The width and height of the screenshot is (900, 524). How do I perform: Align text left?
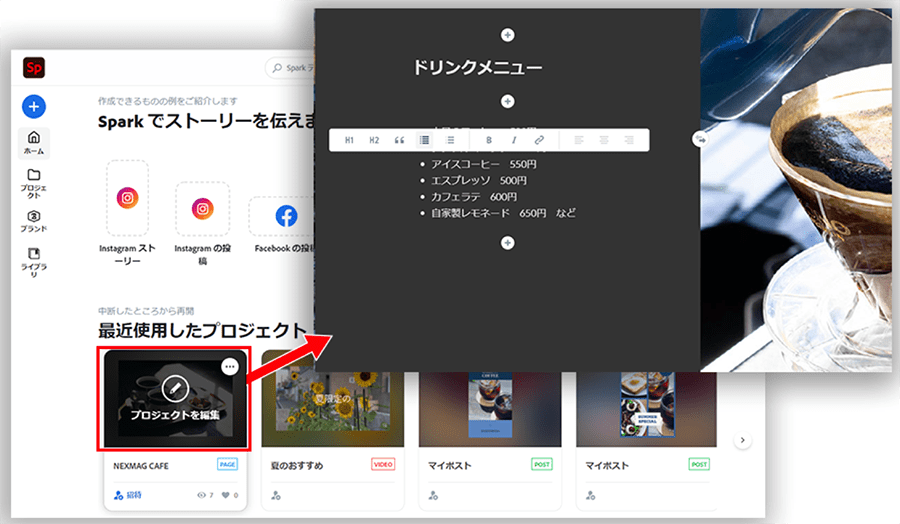click(x=579, y=140)
